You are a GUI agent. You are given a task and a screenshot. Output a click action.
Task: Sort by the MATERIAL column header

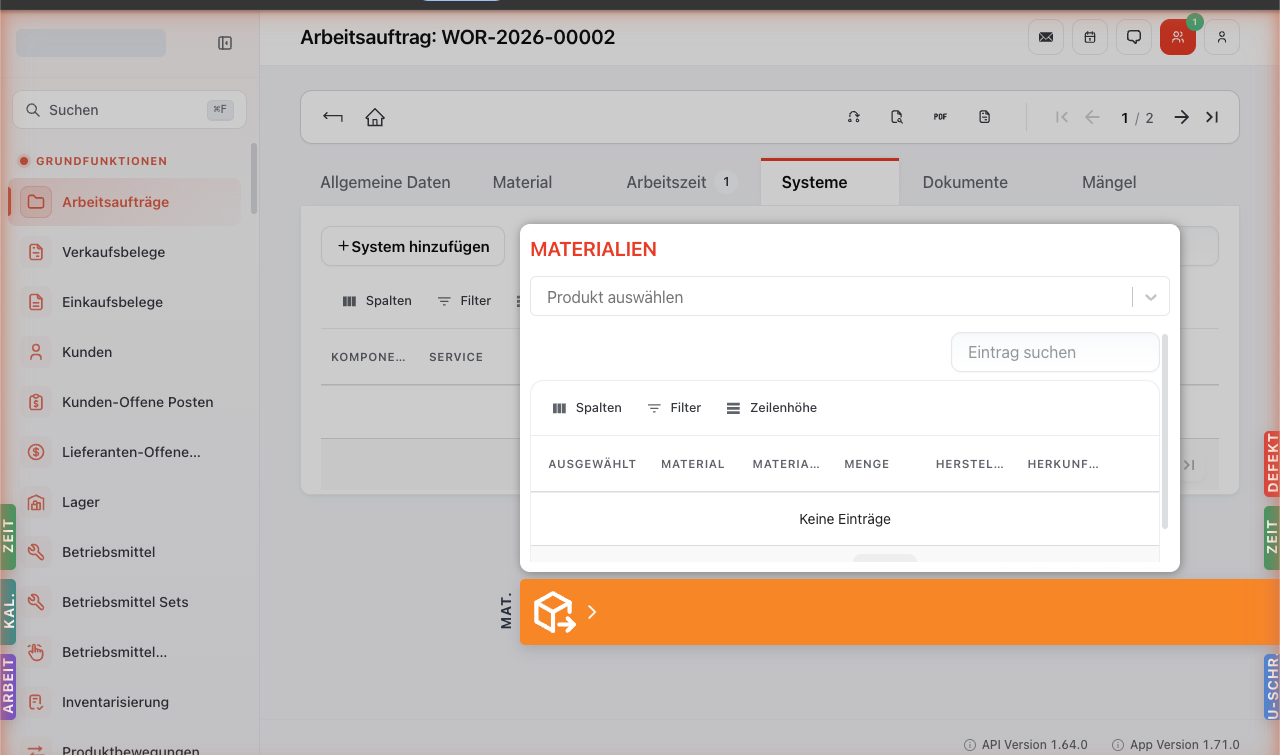pos(692,464)
